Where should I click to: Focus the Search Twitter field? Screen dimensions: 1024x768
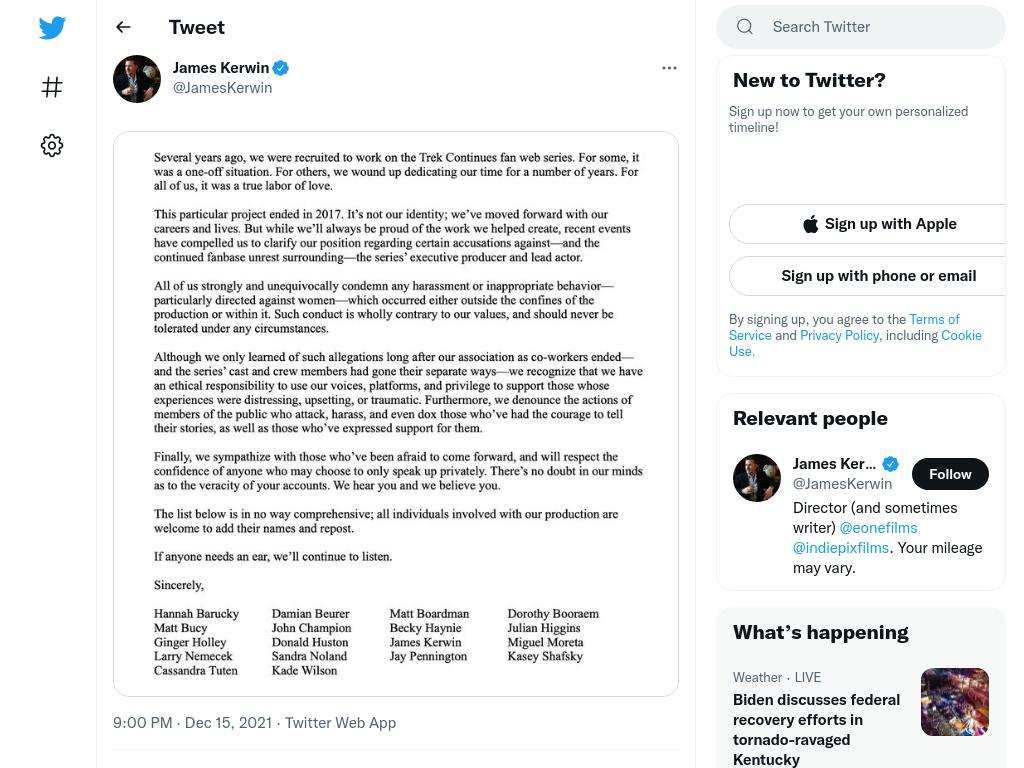point(861,27)
